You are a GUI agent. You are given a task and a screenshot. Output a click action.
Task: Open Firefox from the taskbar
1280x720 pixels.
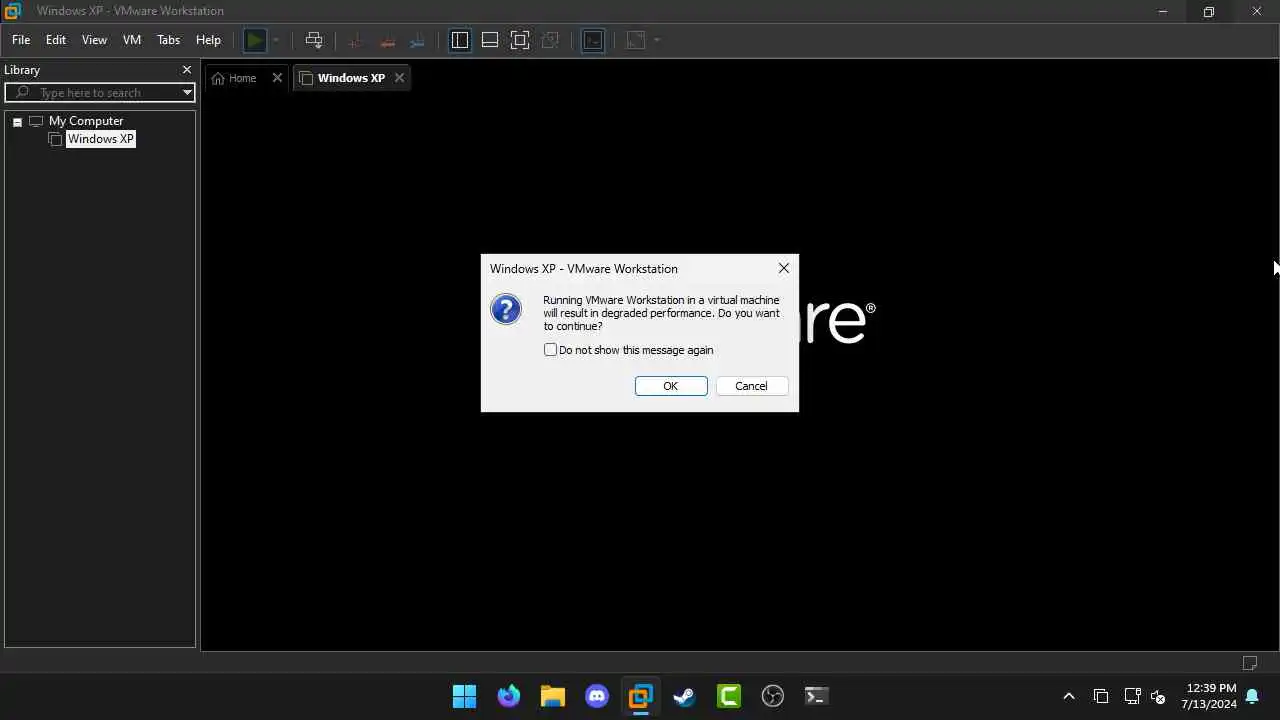(x=509, y=696)
